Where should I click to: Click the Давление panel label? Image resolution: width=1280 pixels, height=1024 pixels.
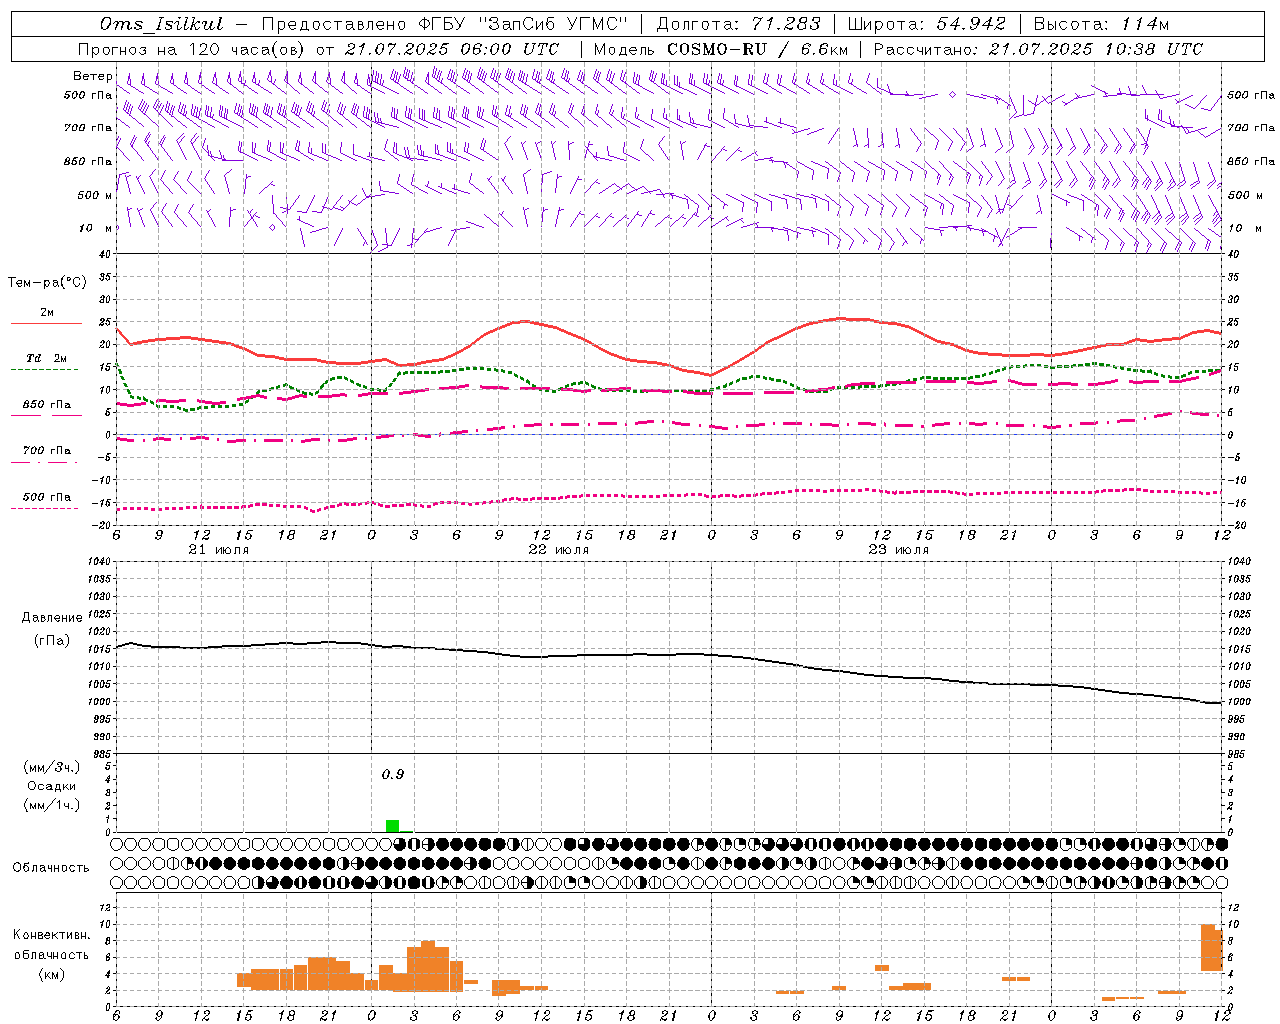[52, 618]
